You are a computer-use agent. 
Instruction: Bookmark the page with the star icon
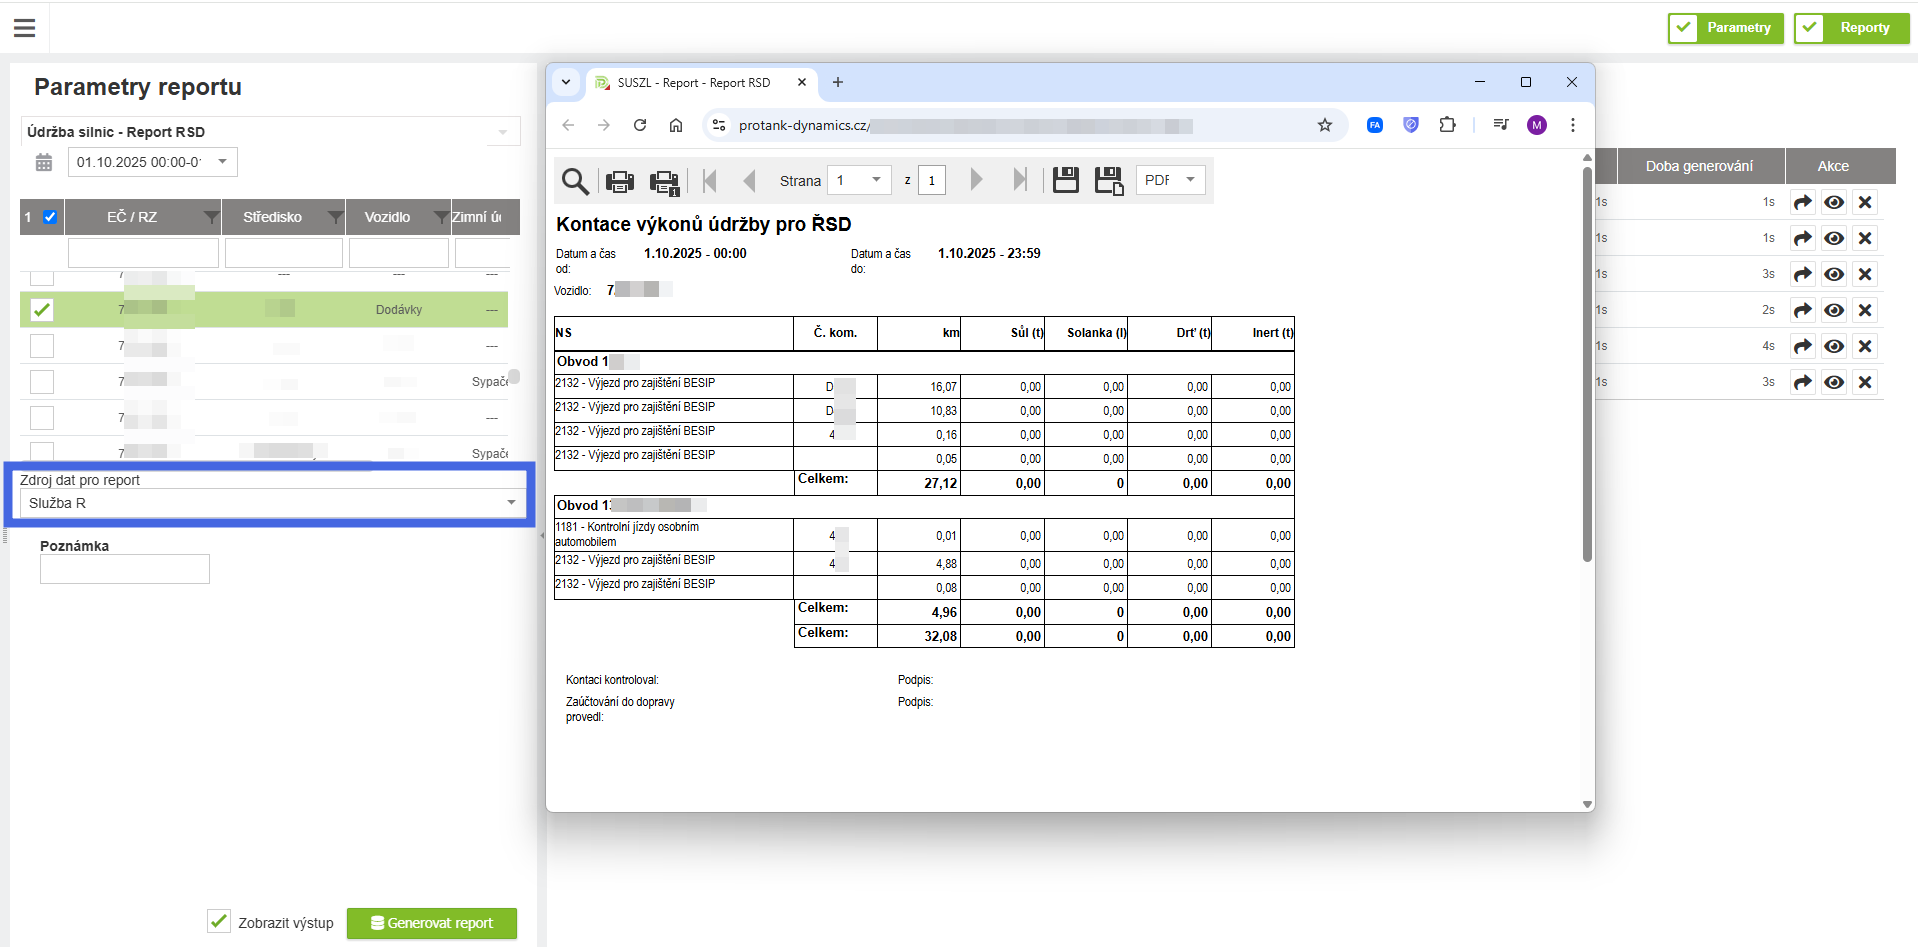[1325, 125]
